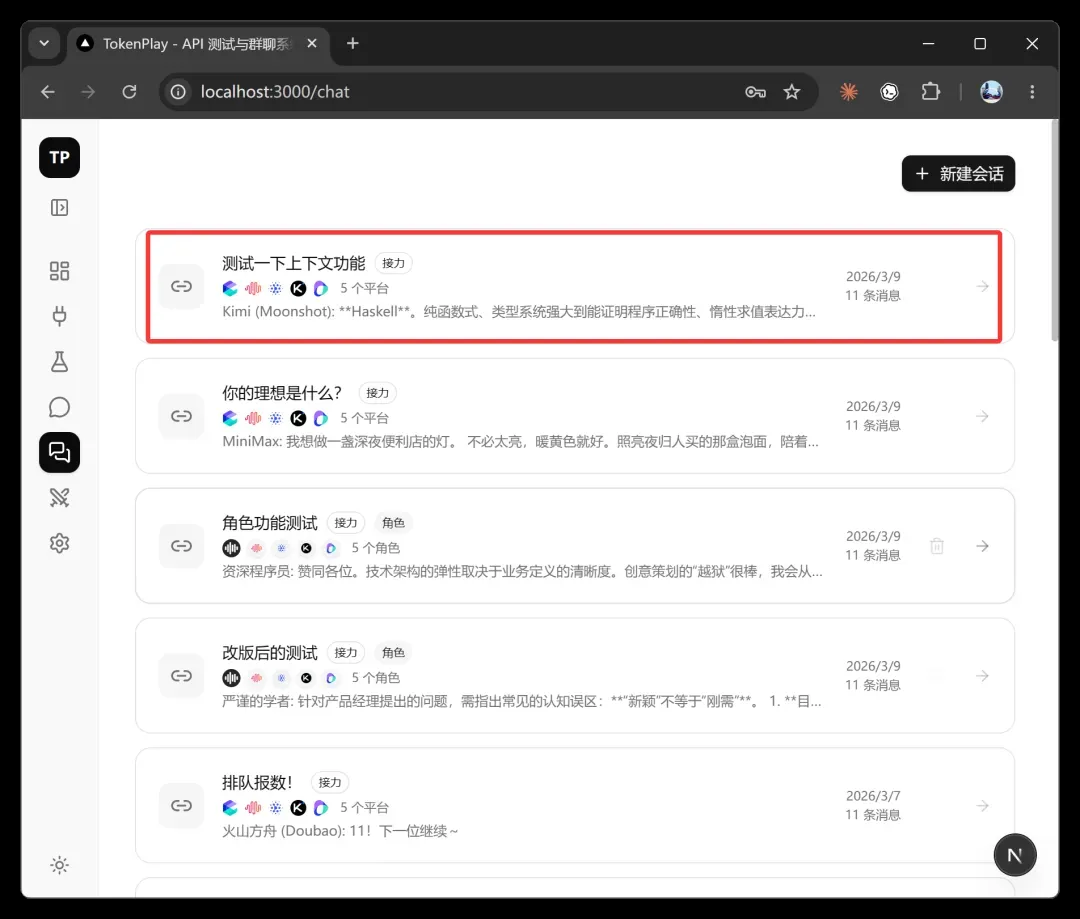
Task: Open the browser three-dot menu
Action: click(x=1032, y=92)
